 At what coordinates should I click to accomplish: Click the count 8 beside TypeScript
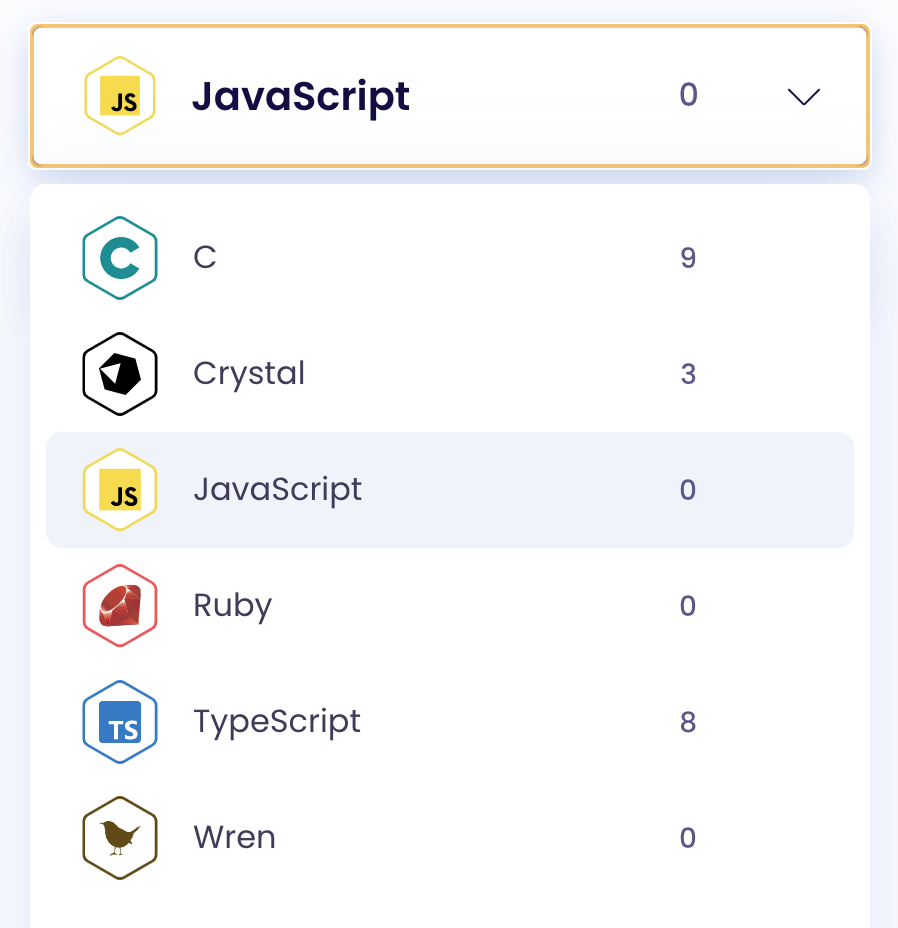pos(688,721)
